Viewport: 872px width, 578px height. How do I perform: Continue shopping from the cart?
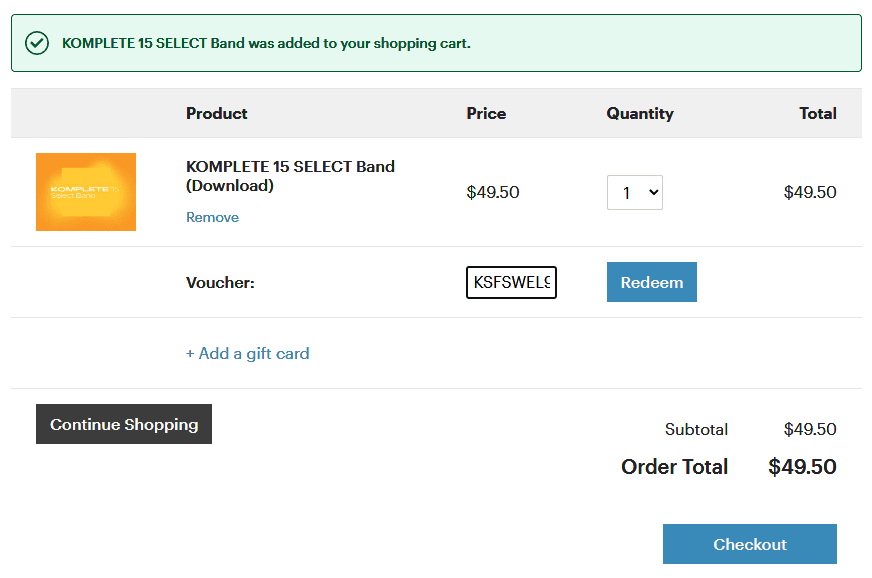coord(124,424)
